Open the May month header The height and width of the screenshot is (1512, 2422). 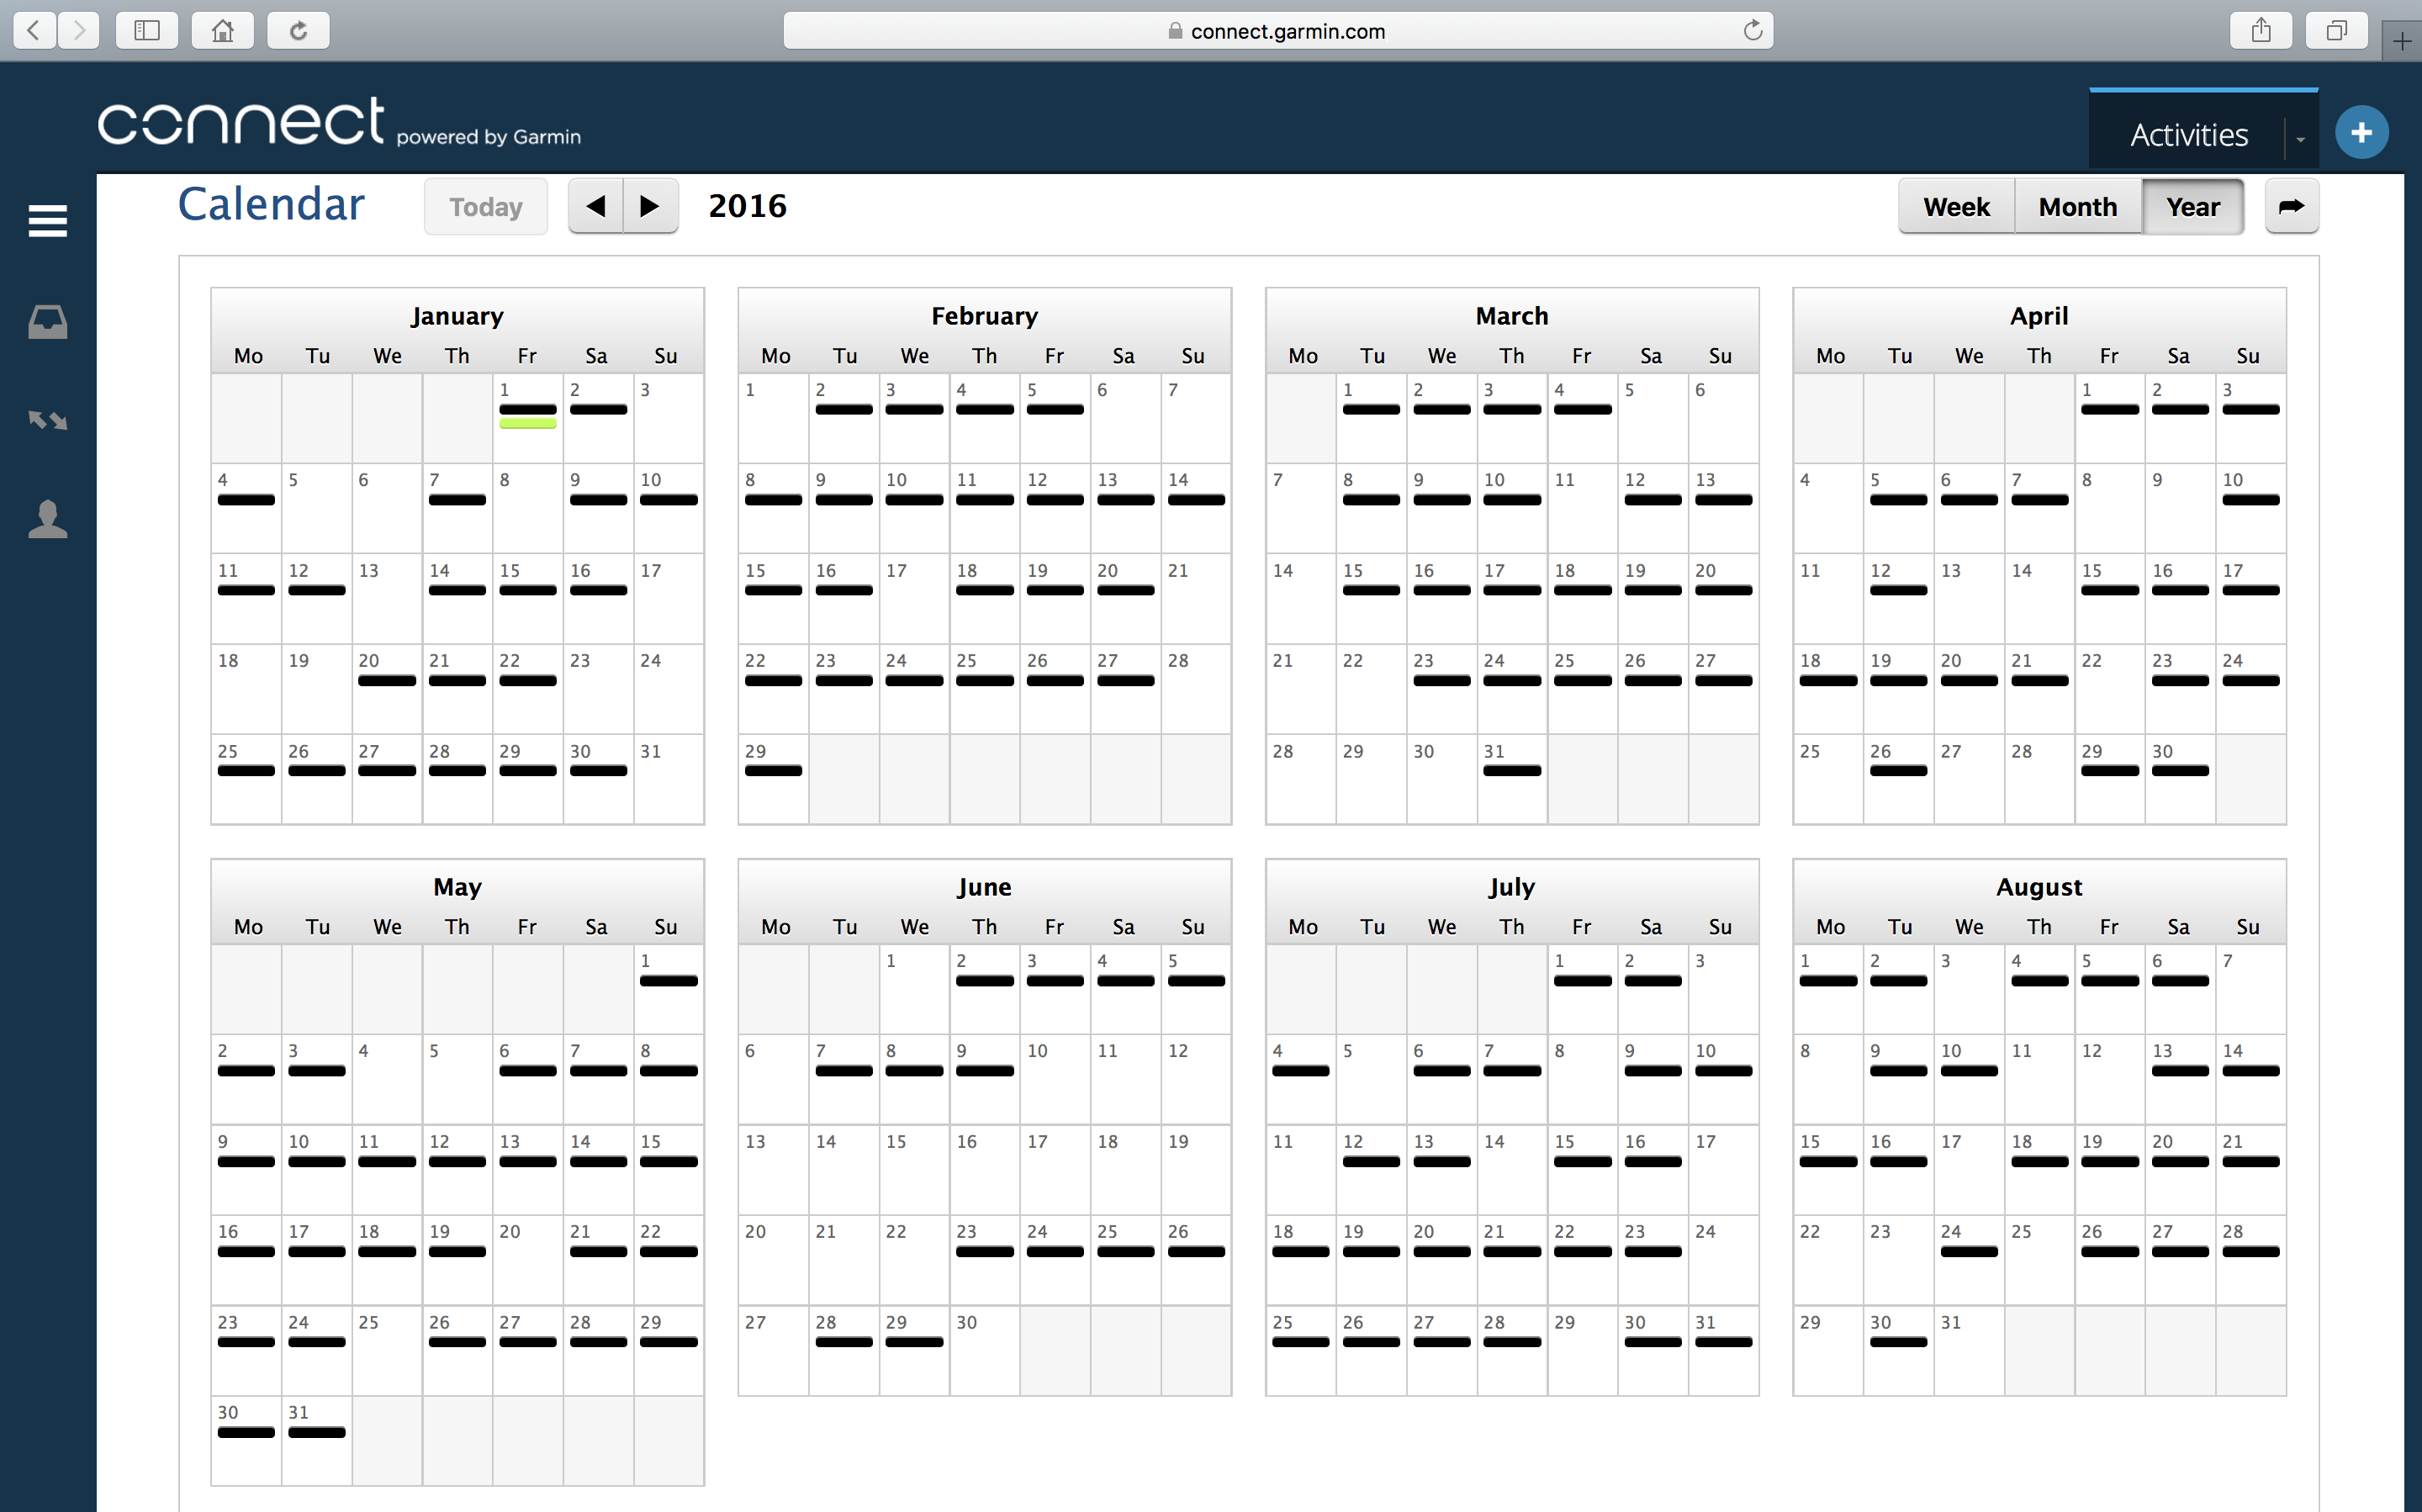pos(457,887)
